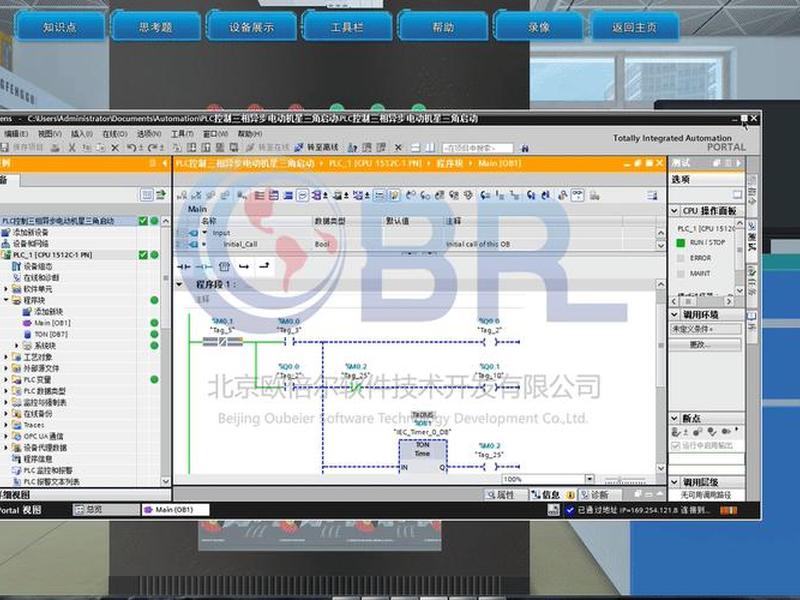Click the 添加新块 icon under 程序块
Viewport: 800px width, 600px height.
pos(27,312)
